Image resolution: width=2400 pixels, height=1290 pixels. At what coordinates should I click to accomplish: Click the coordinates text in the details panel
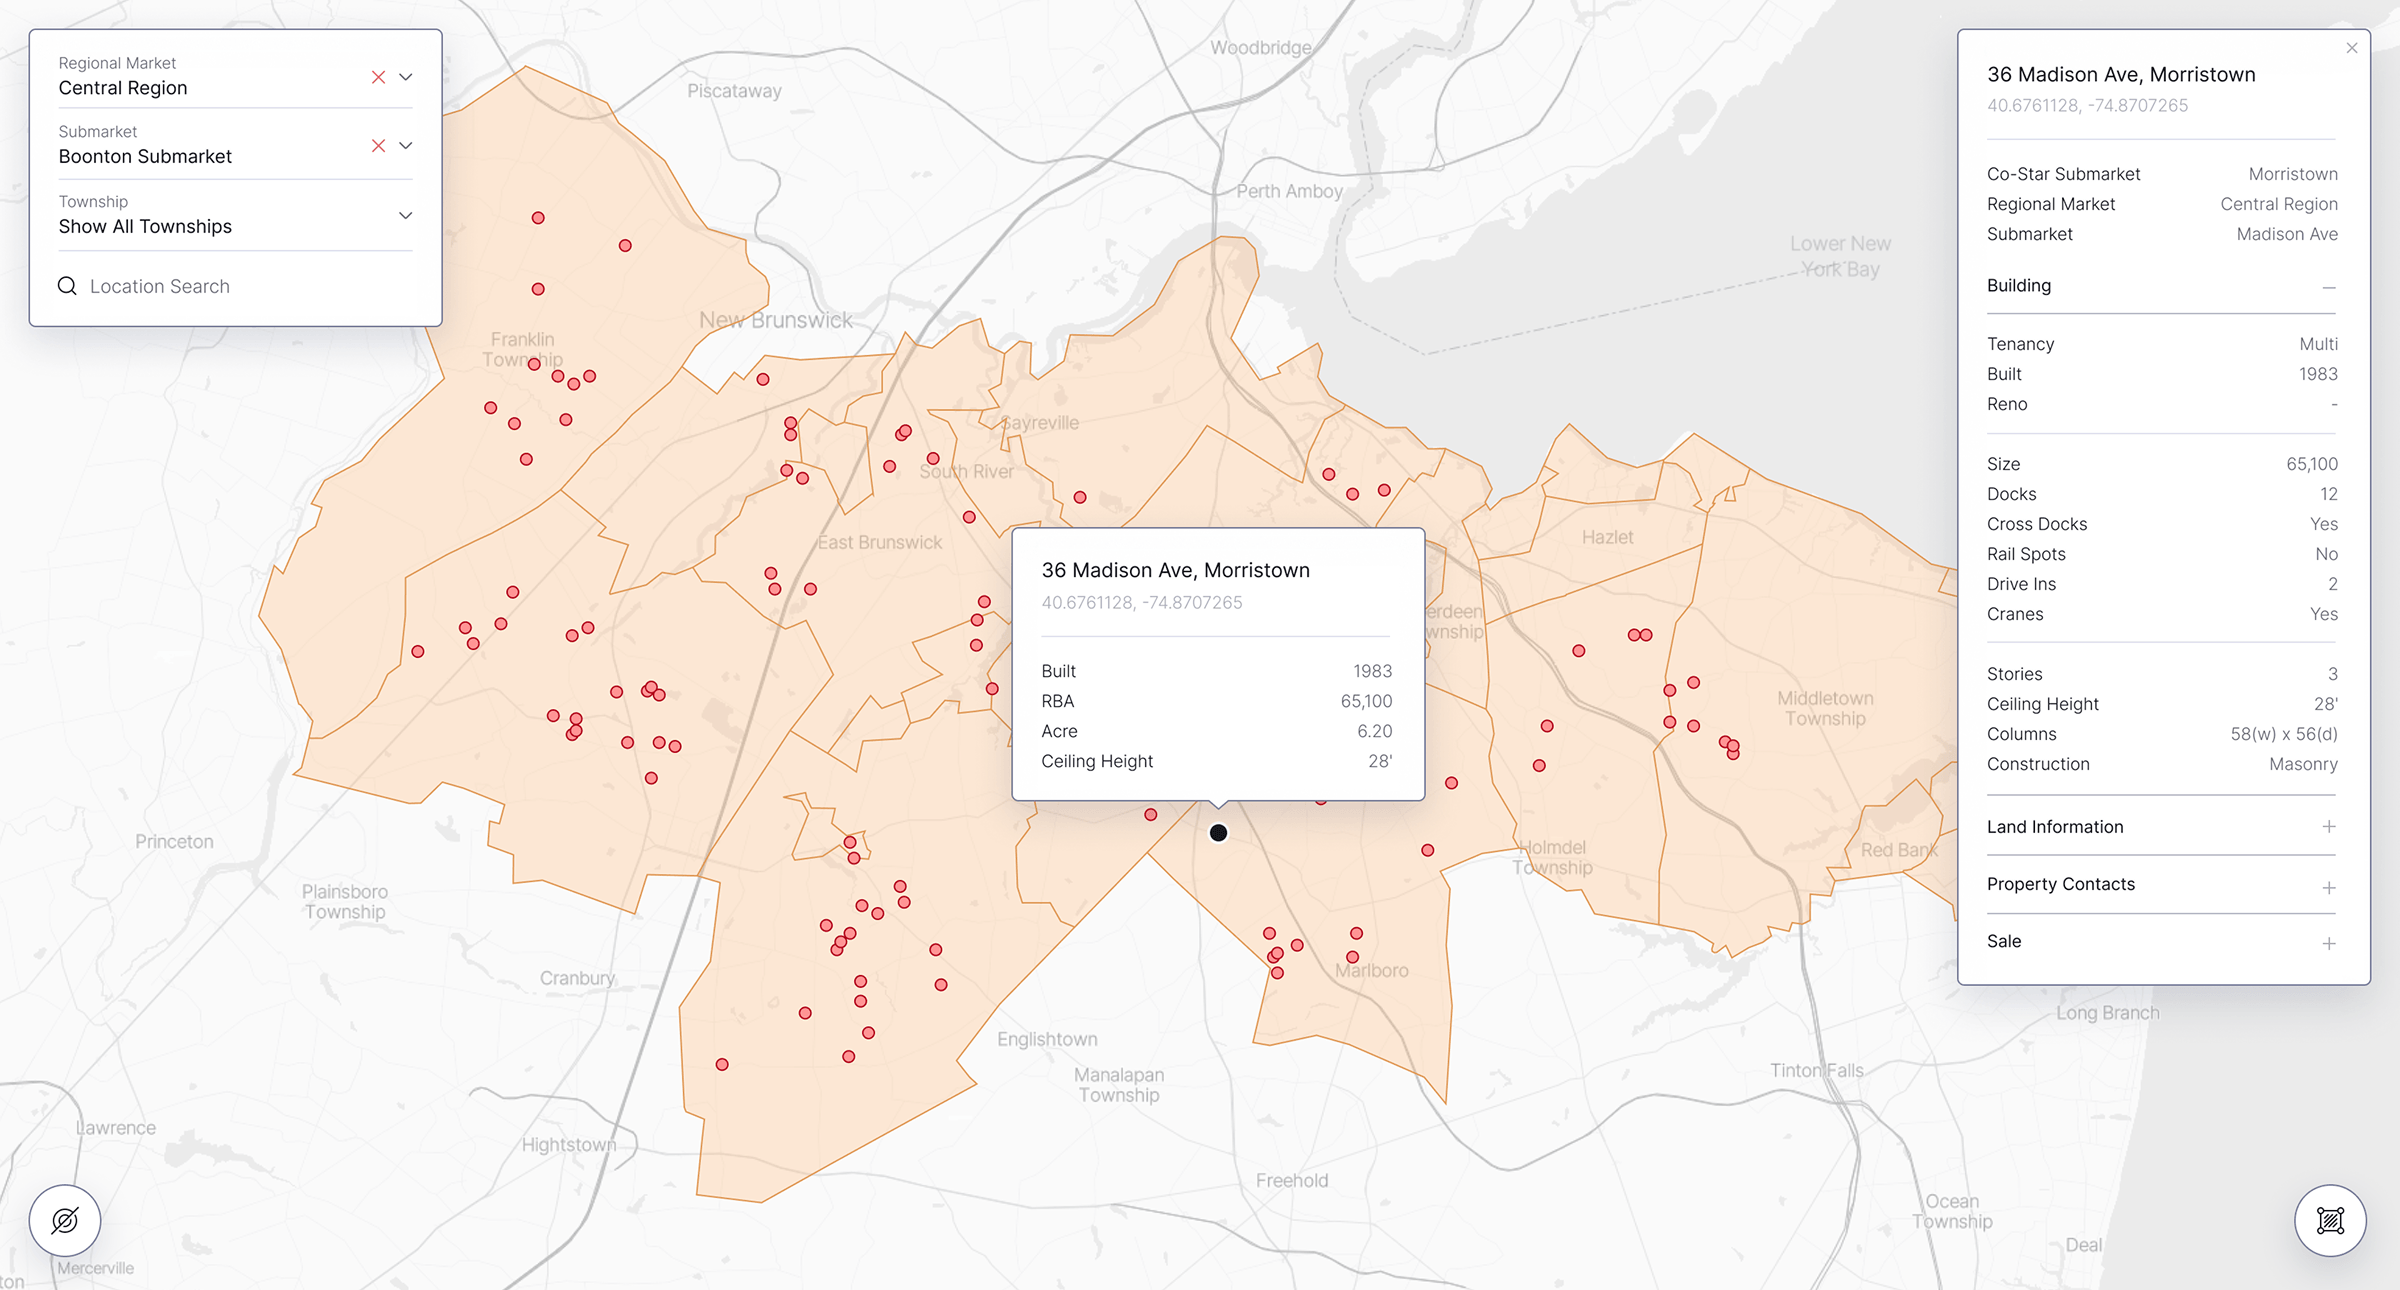[x=2087, y=106]
